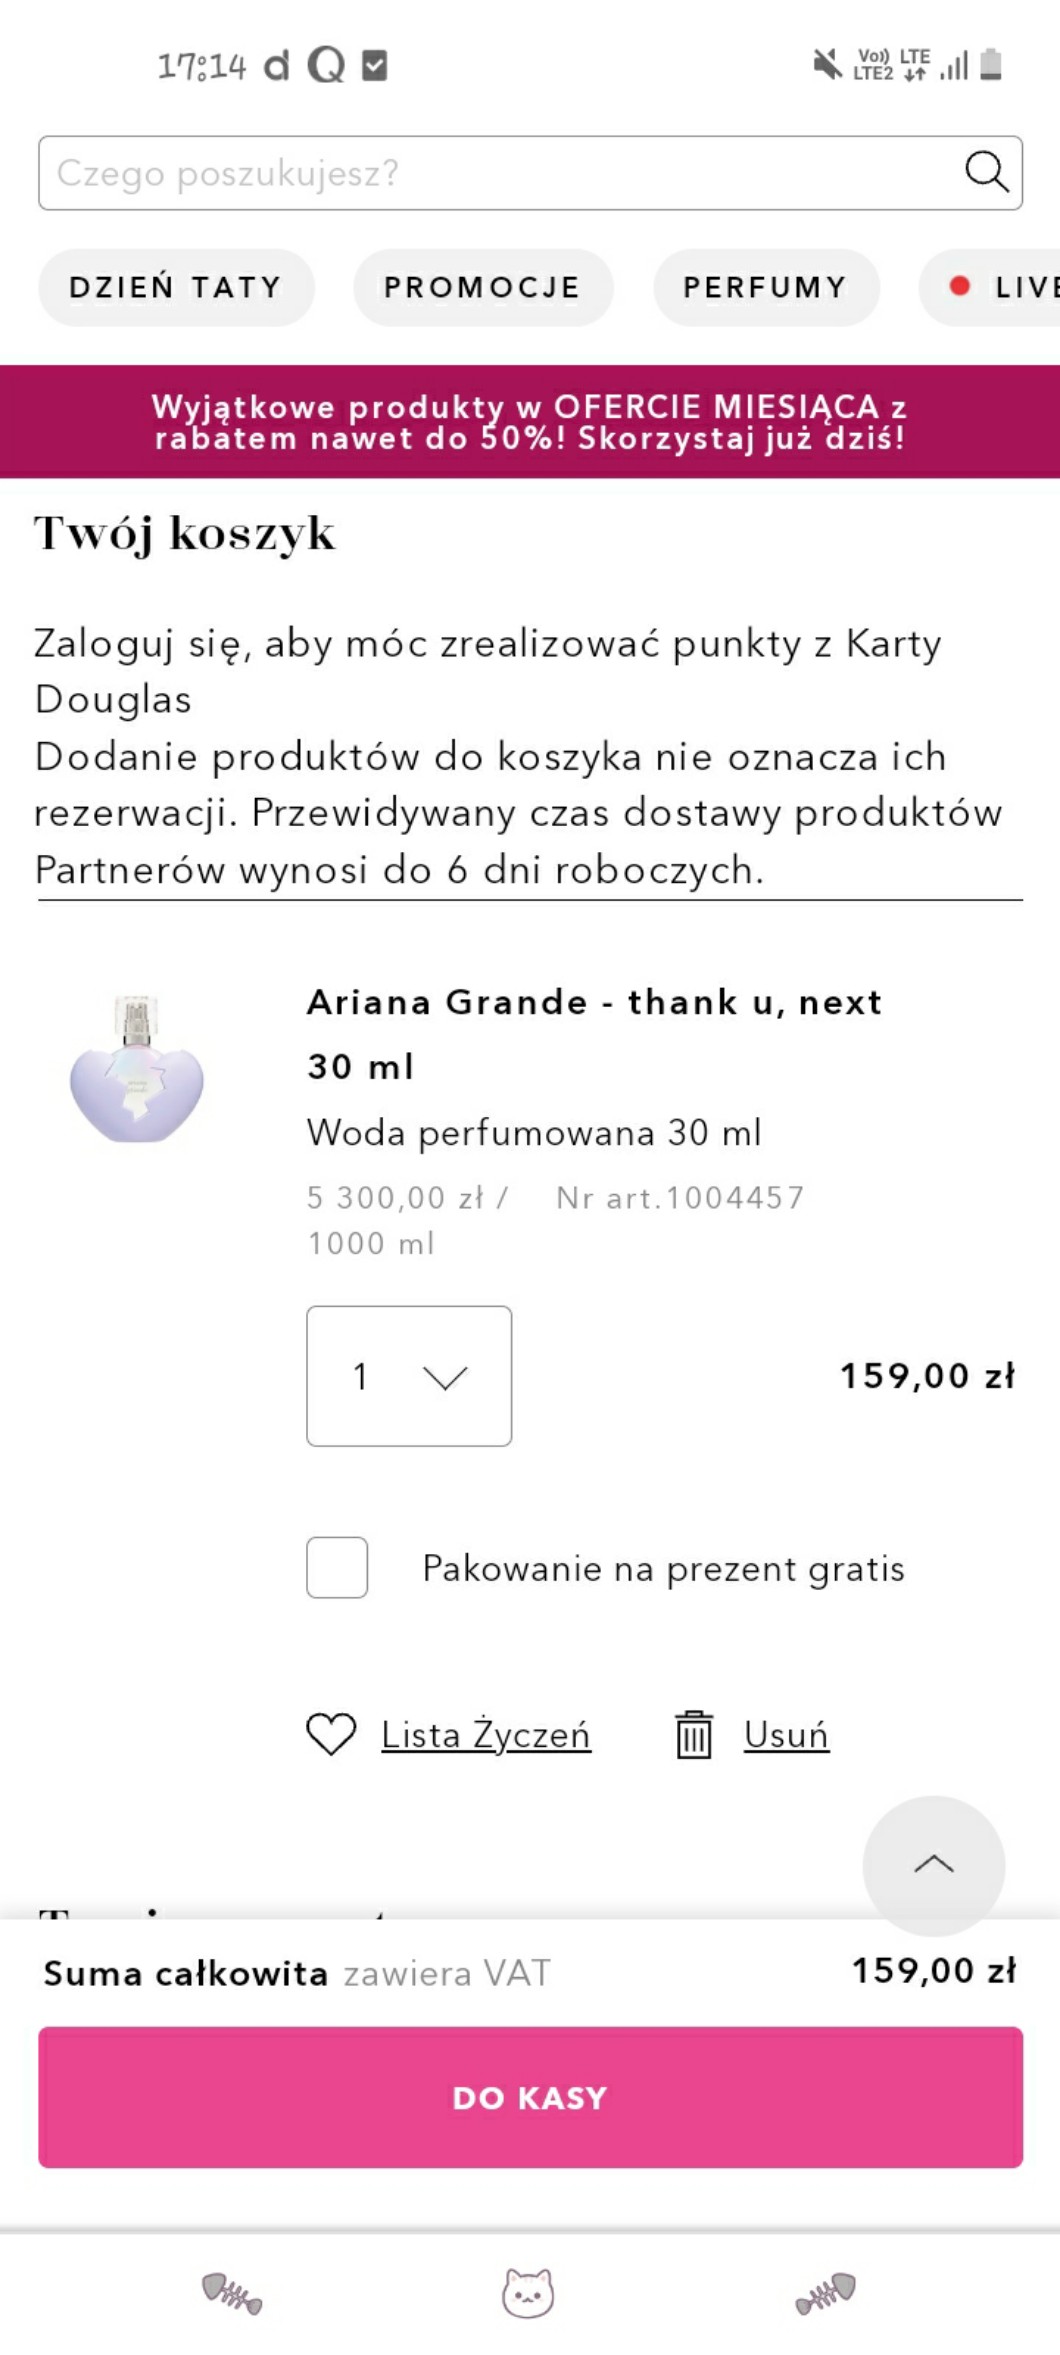Click the heart wishlist icon

pos(331,1734)
